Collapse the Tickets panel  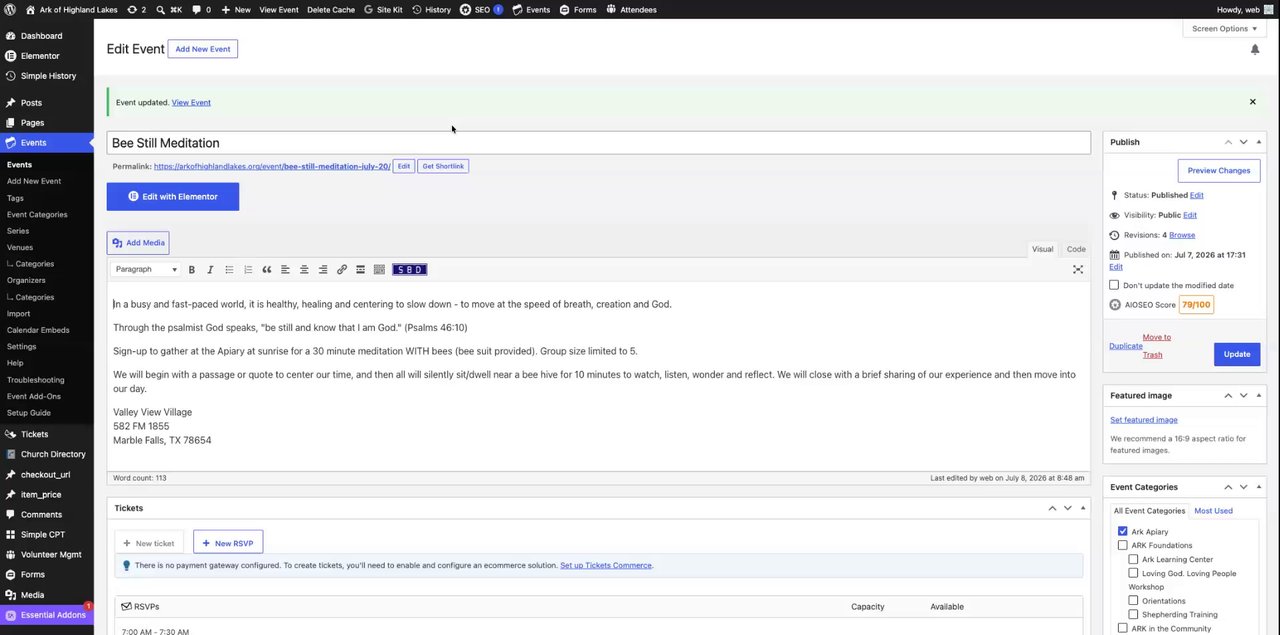coord(1083,508)
